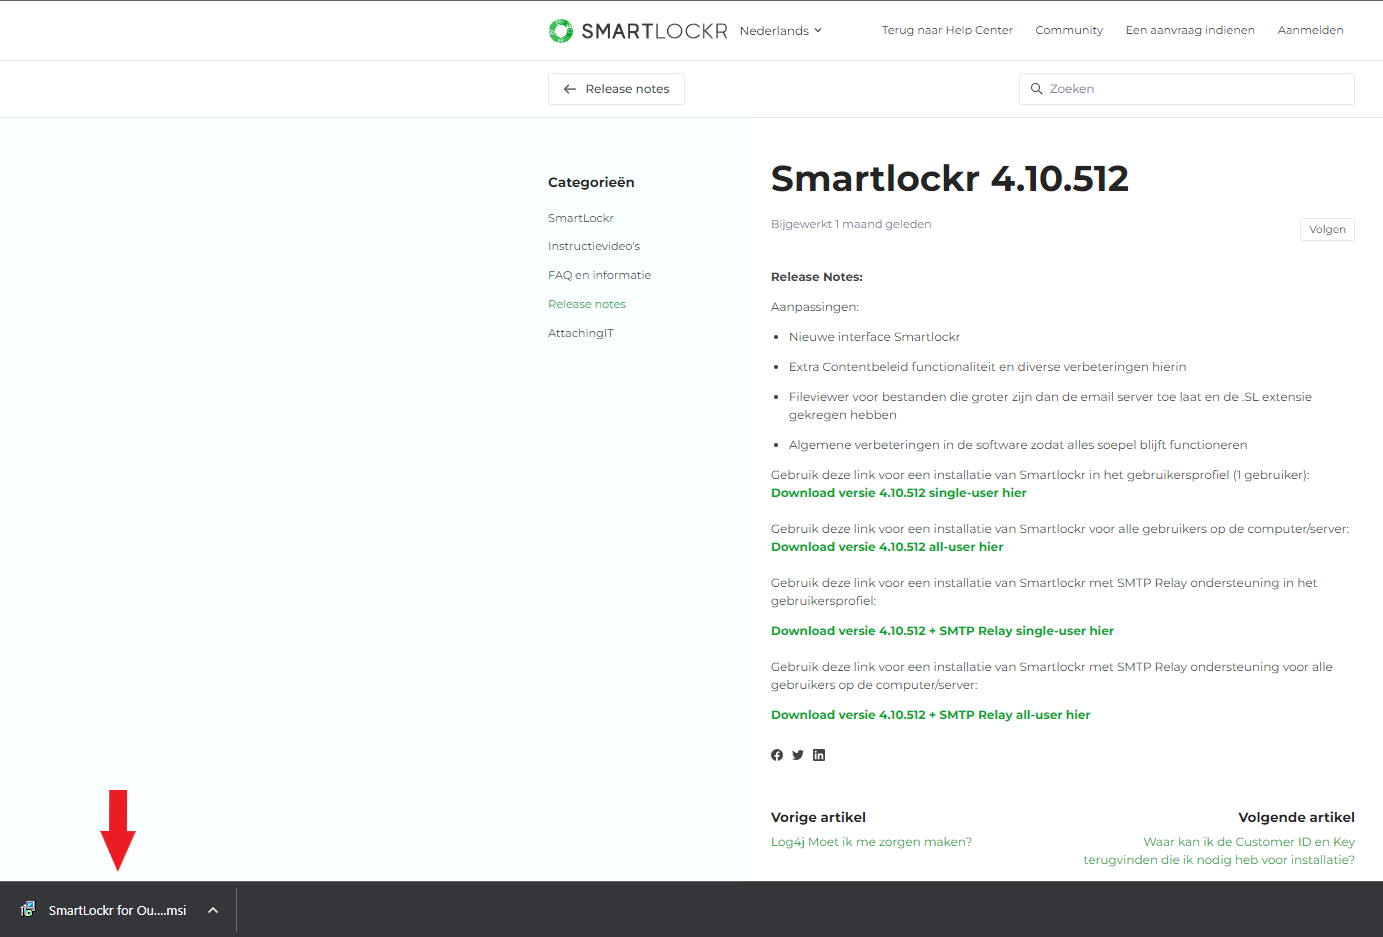Open FAQ en informatie category

click(599, 275)
